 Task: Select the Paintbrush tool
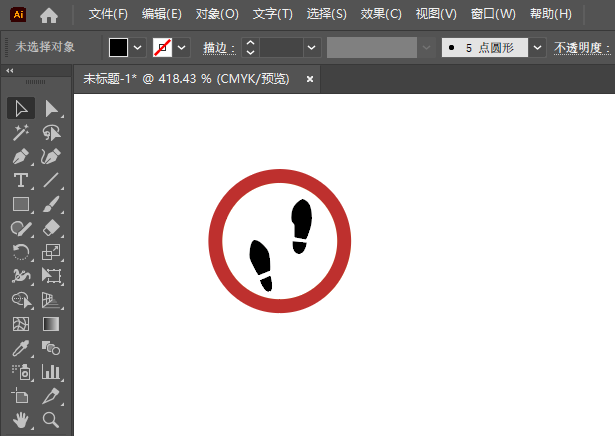pos(51,204)
